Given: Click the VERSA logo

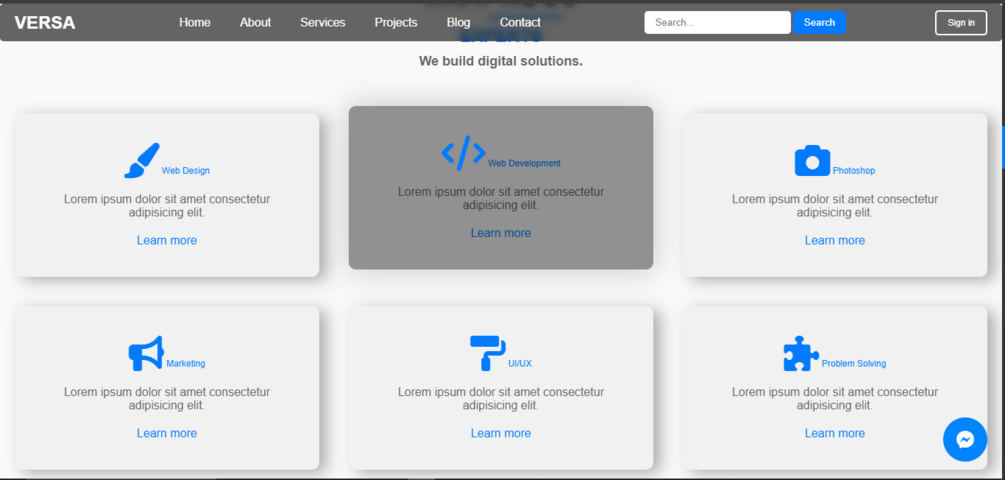Looking at the screenshot, I should 45,22.
